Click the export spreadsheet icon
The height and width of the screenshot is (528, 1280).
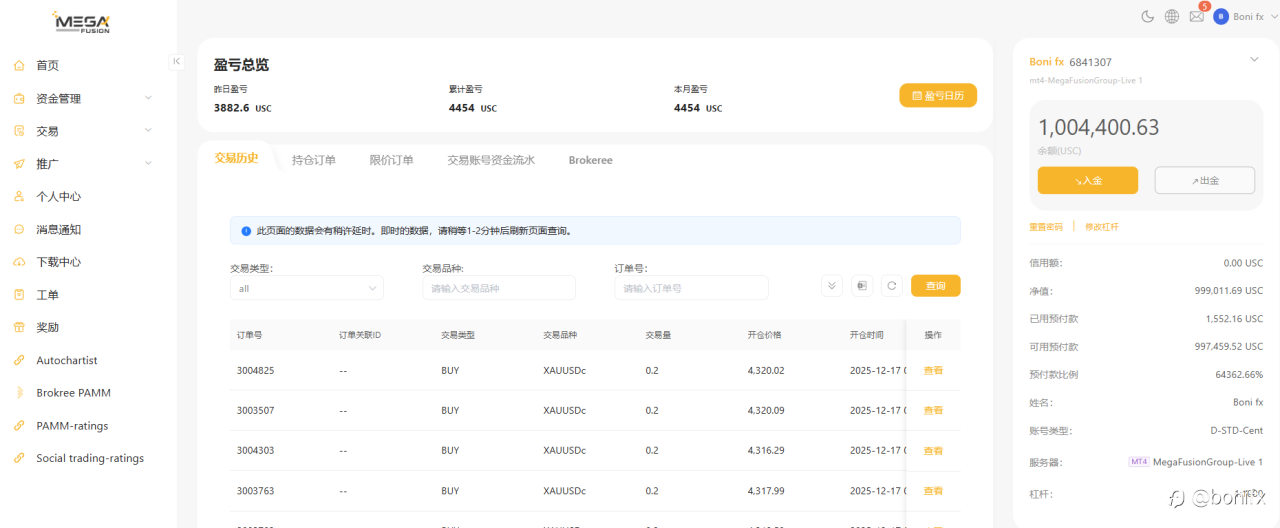pyautogui.click(x=861, y=286)
